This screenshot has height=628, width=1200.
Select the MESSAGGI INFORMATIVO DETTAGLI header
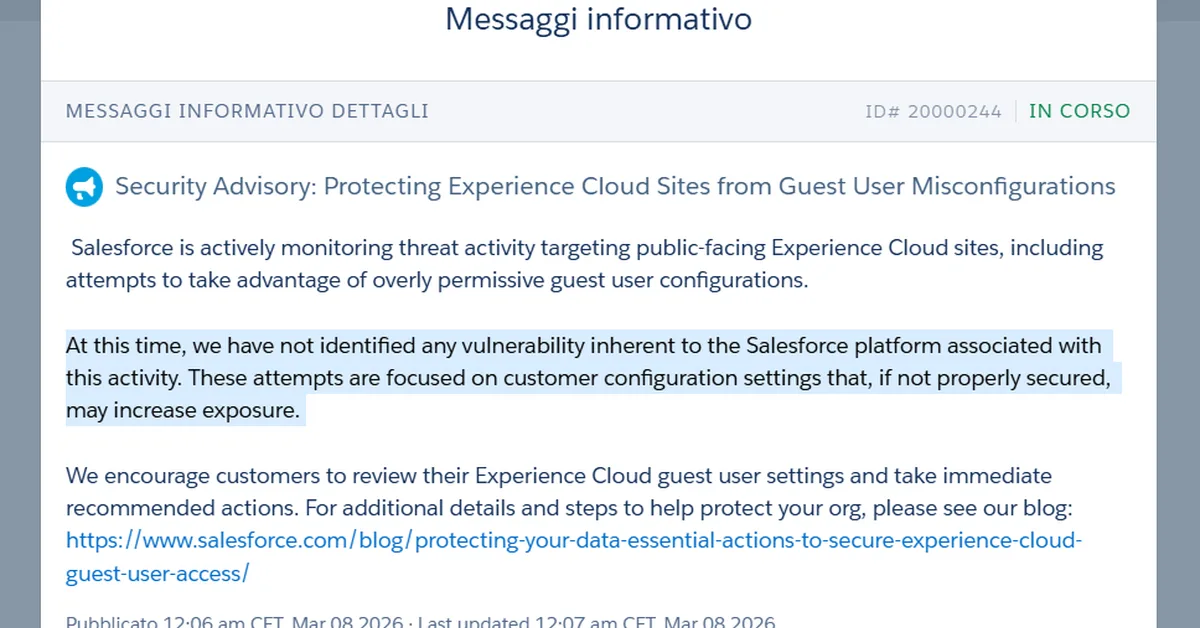click(x=246, y=111)
